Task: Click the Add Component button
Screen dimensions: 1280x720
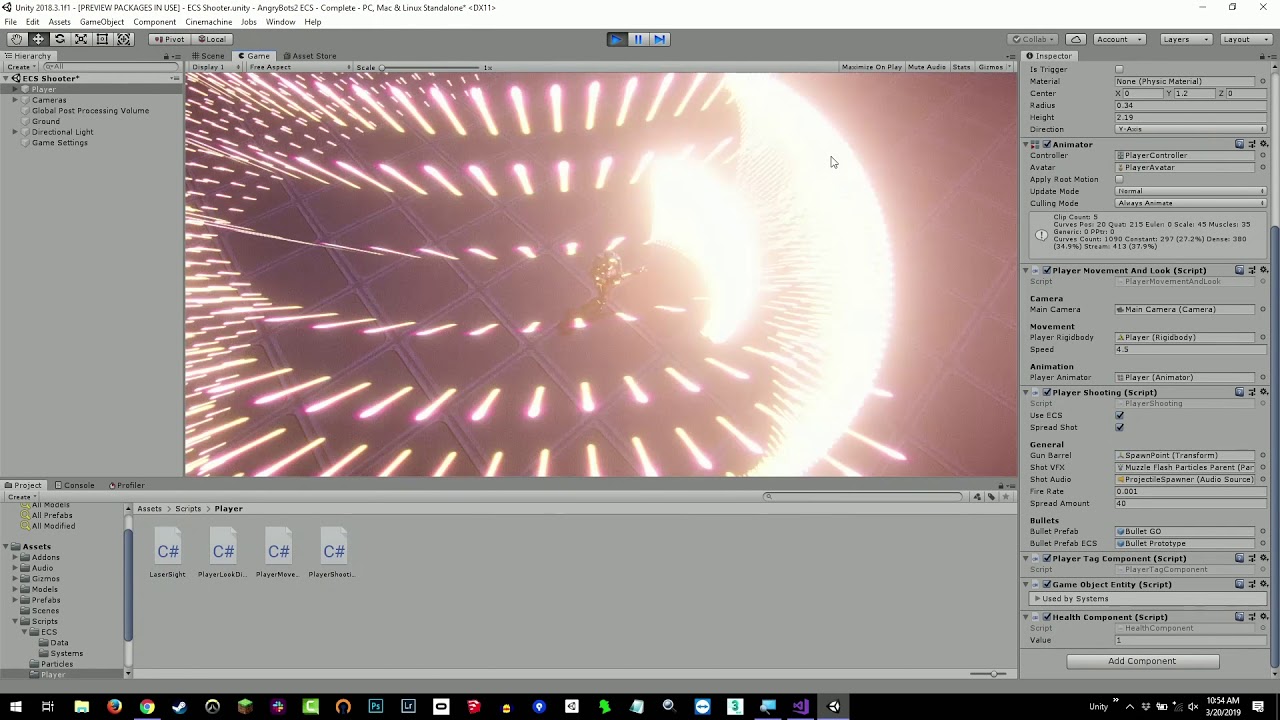Action: pos(1142,661)
